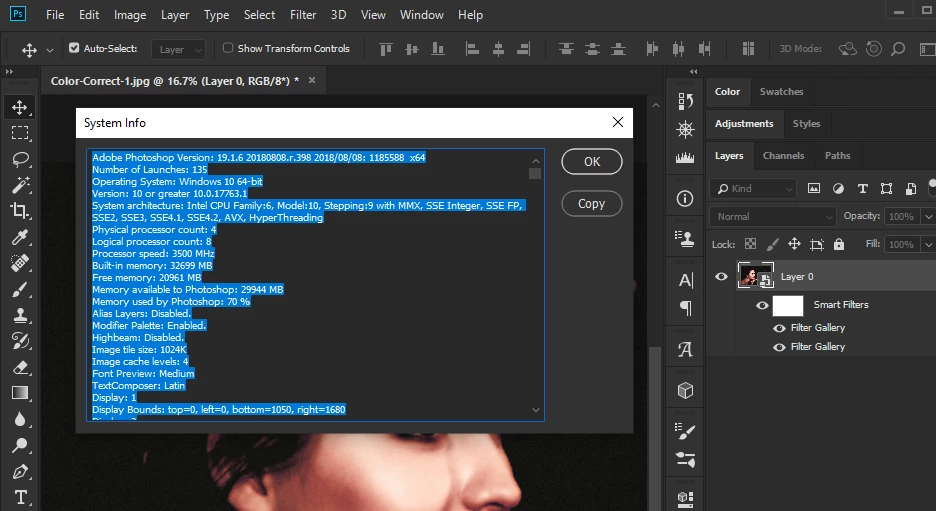Viewport: 936px width, 511px height.
Task: Expand Move tool preset picker arrow
Action: (x=50, y=51)
